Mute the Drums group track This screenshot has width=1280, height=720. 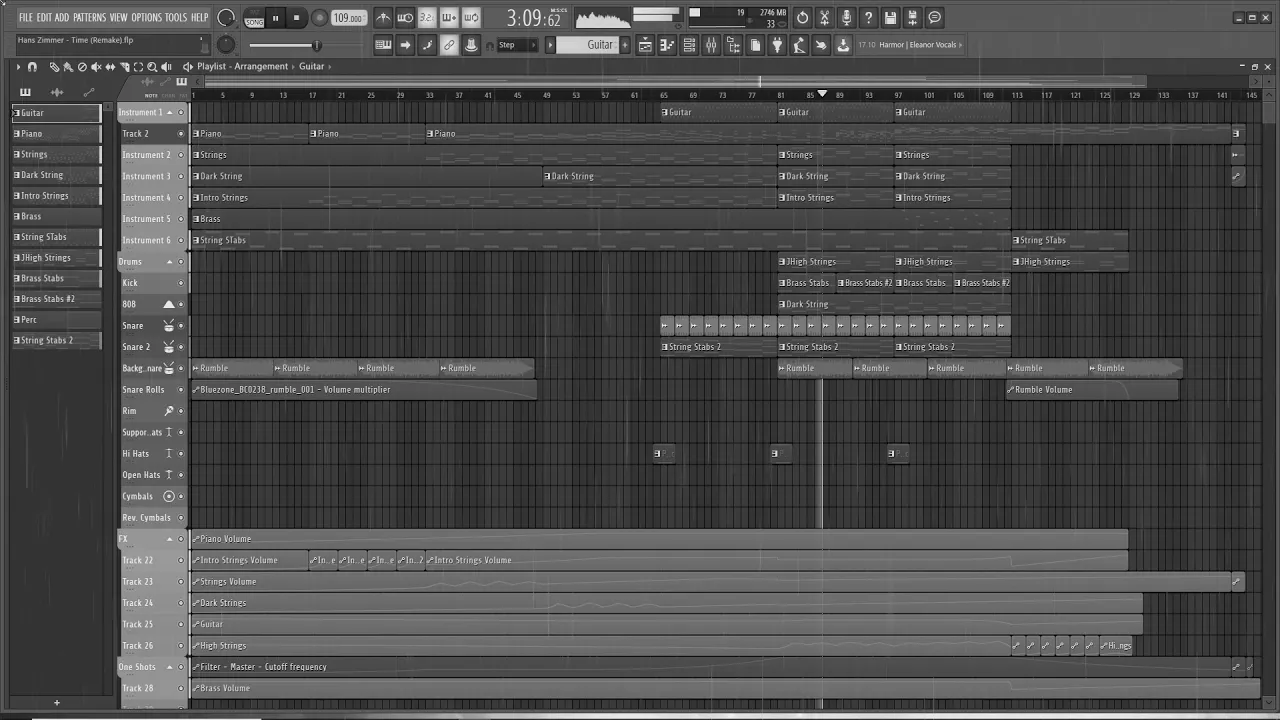pos(181,262)
